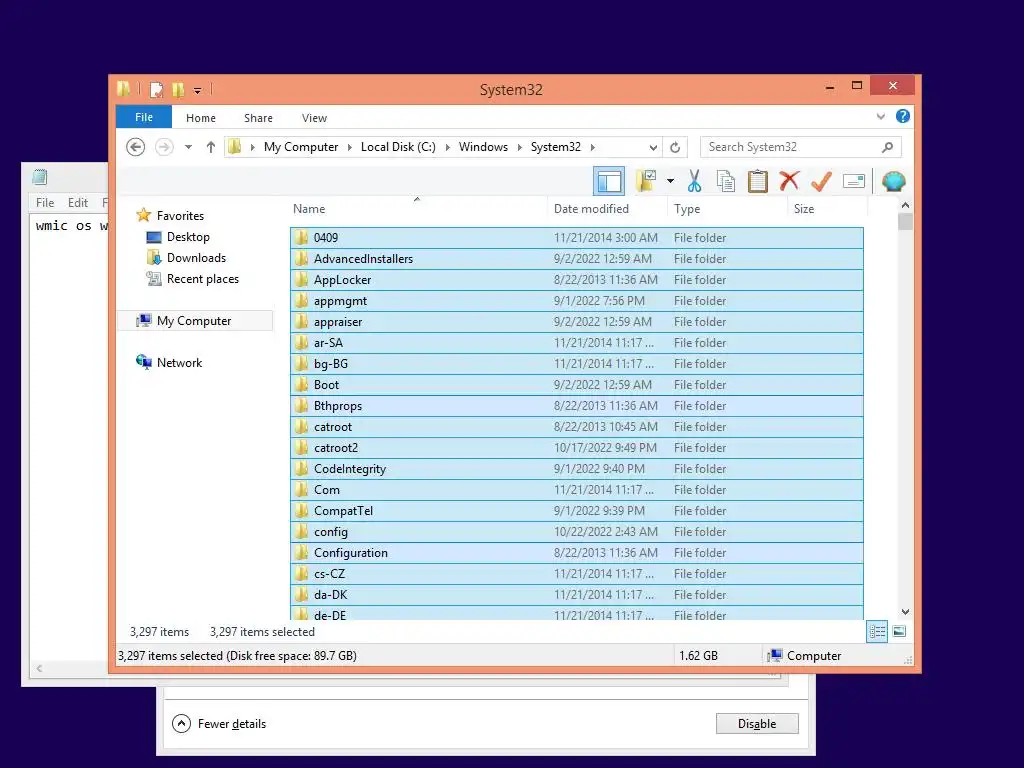The height and width of the screenshot is (768, 1024).
Task: Expand the arrow beside folder options icon
Action: click(x=670, y=181)
